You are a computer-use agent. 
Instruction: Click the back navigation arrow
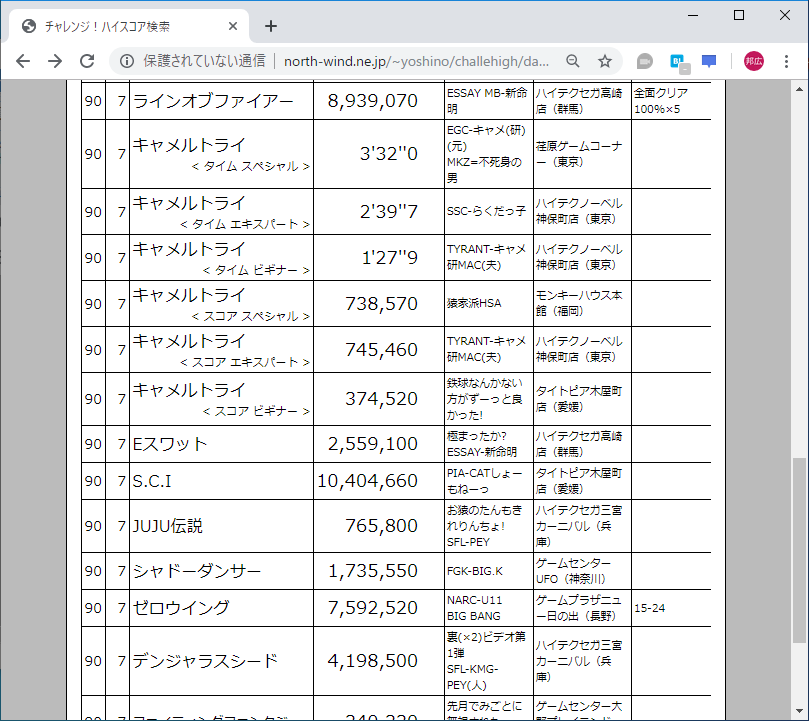point(22,60)
